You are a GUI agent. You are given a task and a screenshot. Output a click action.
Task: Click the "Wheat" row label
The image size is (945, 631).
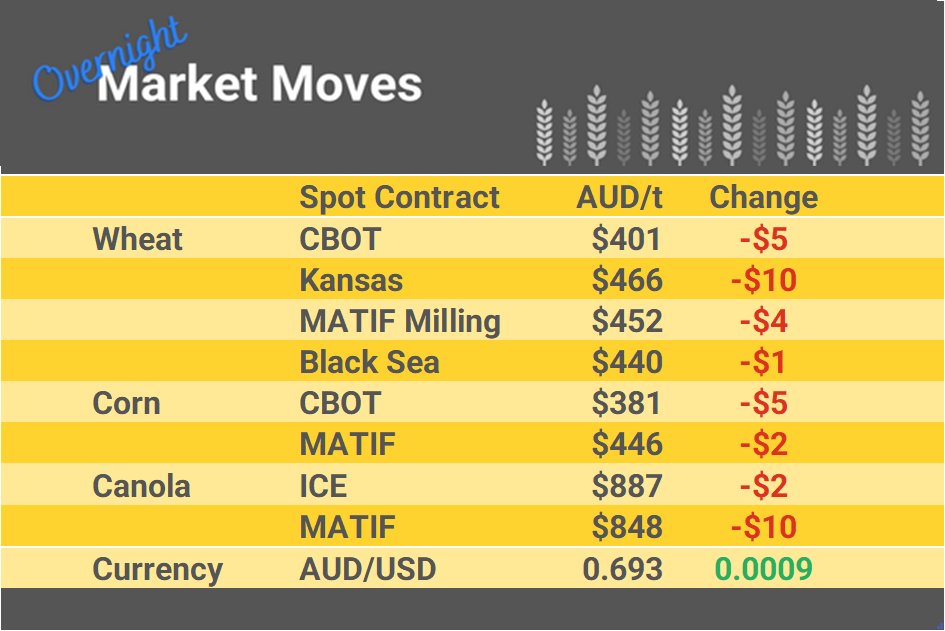138,239
